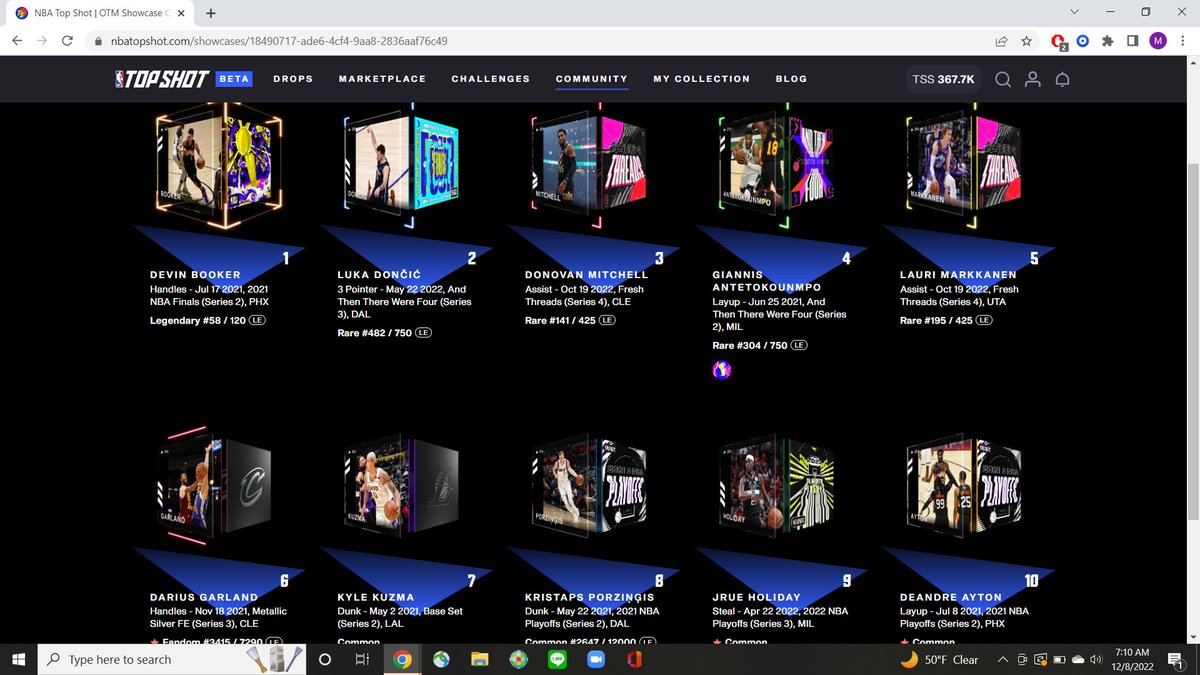Screen dimensions: 1200x675
Task: Open the Chrome profile avatar M
Action: (1158, 41)
